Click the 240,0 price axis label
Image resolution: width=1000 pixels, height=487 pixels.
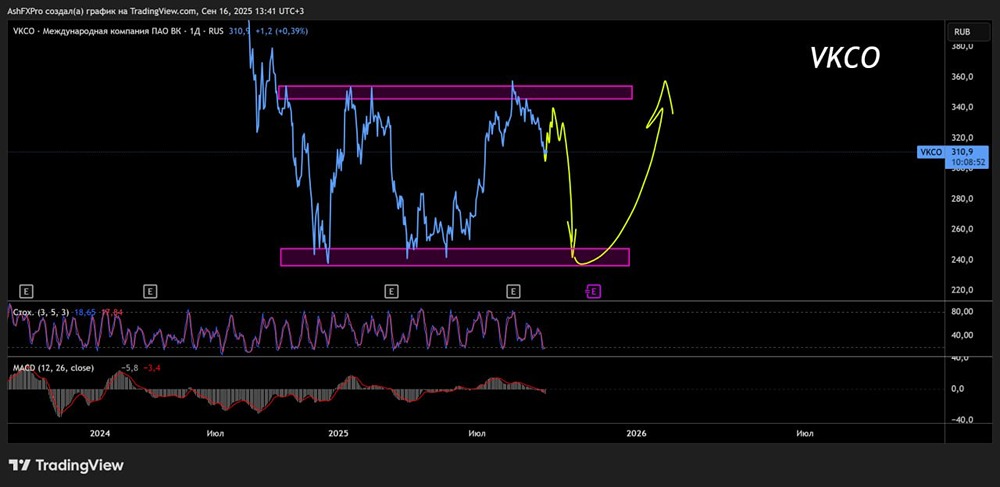[962, 259]
